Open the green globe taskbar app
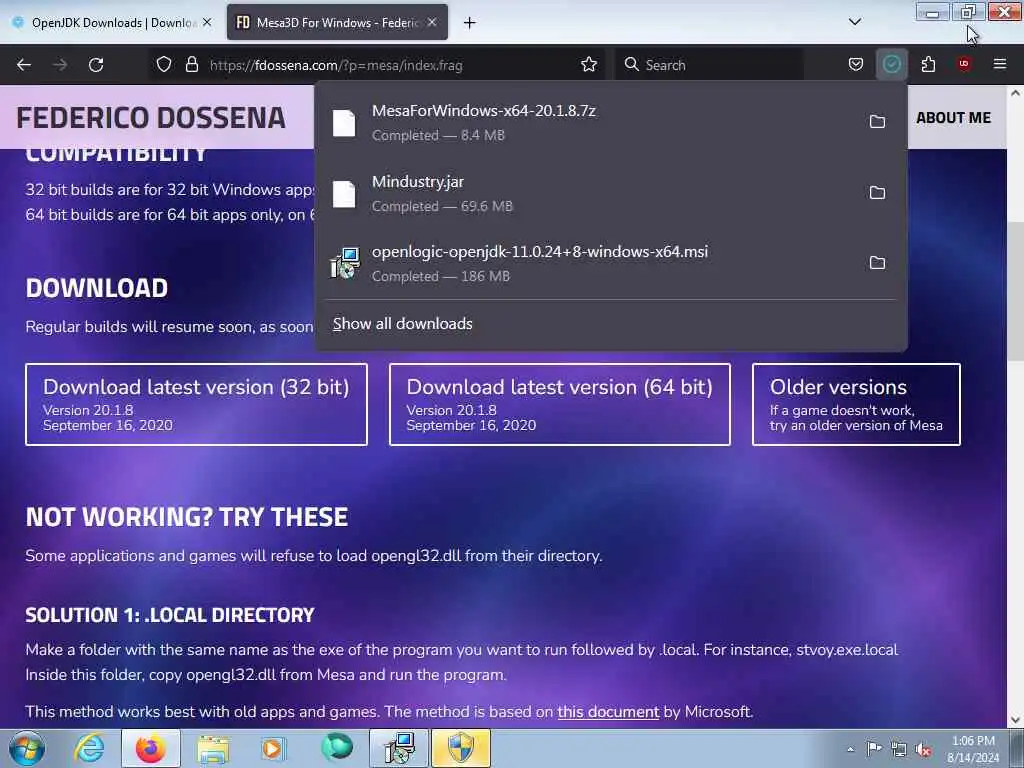The image size is (1024, 768). pos(337,748)
